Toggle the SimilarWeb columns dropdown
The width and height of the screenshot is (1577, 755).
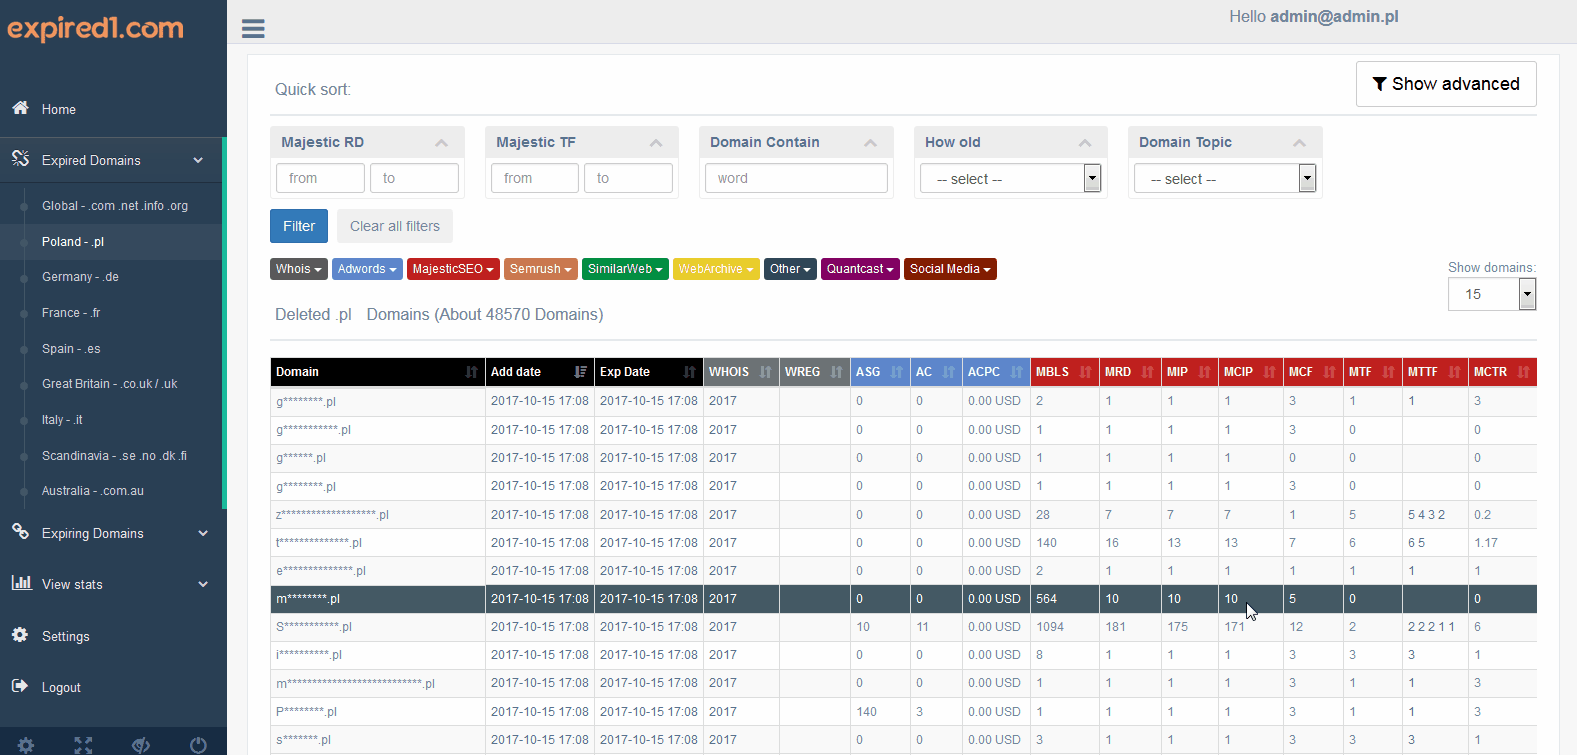[626, 269]
